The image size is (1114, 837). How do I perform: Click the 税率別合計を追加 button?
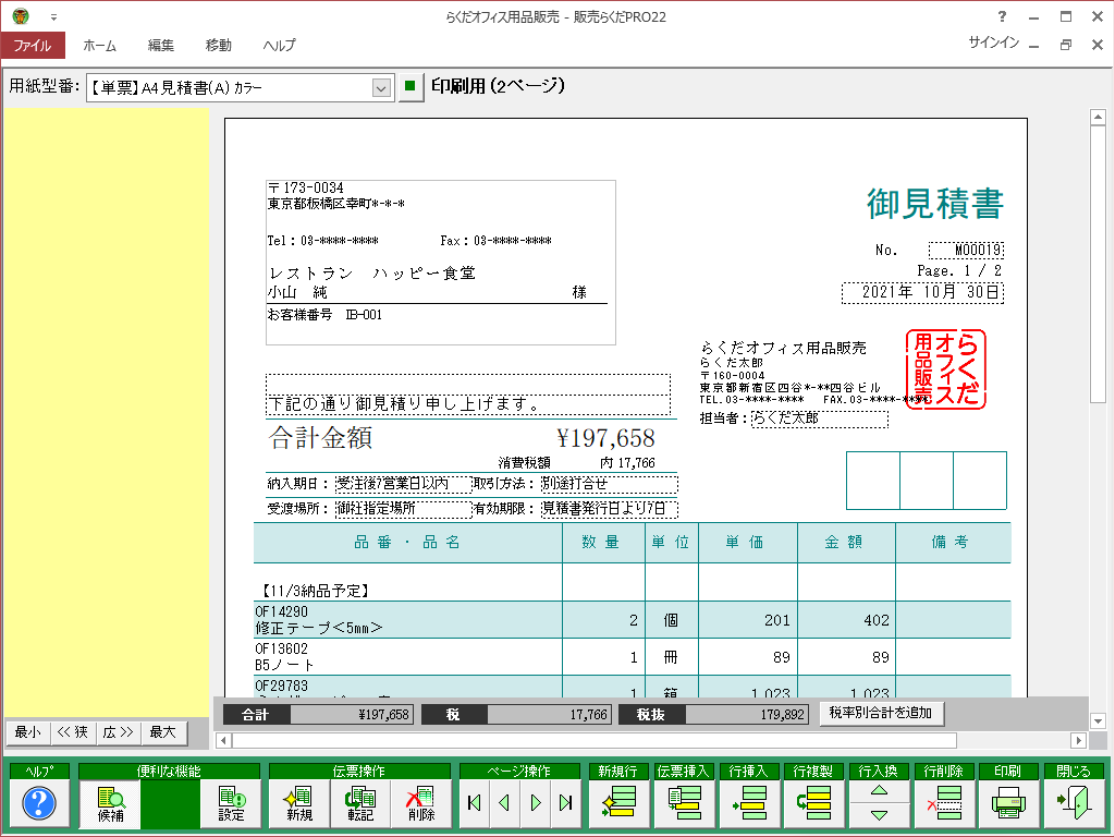pos(881,713)
